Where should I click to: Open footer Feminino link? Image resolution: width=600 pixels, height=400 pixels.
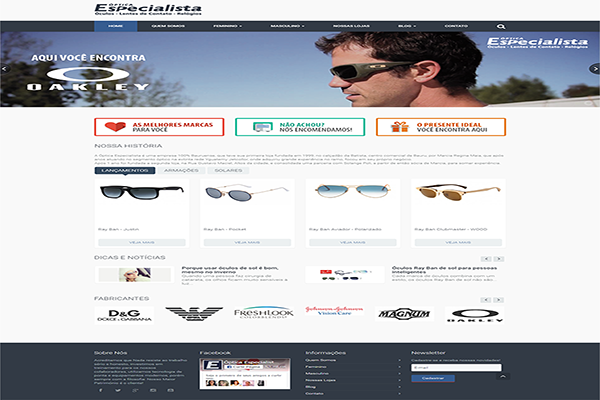point(316,367)
